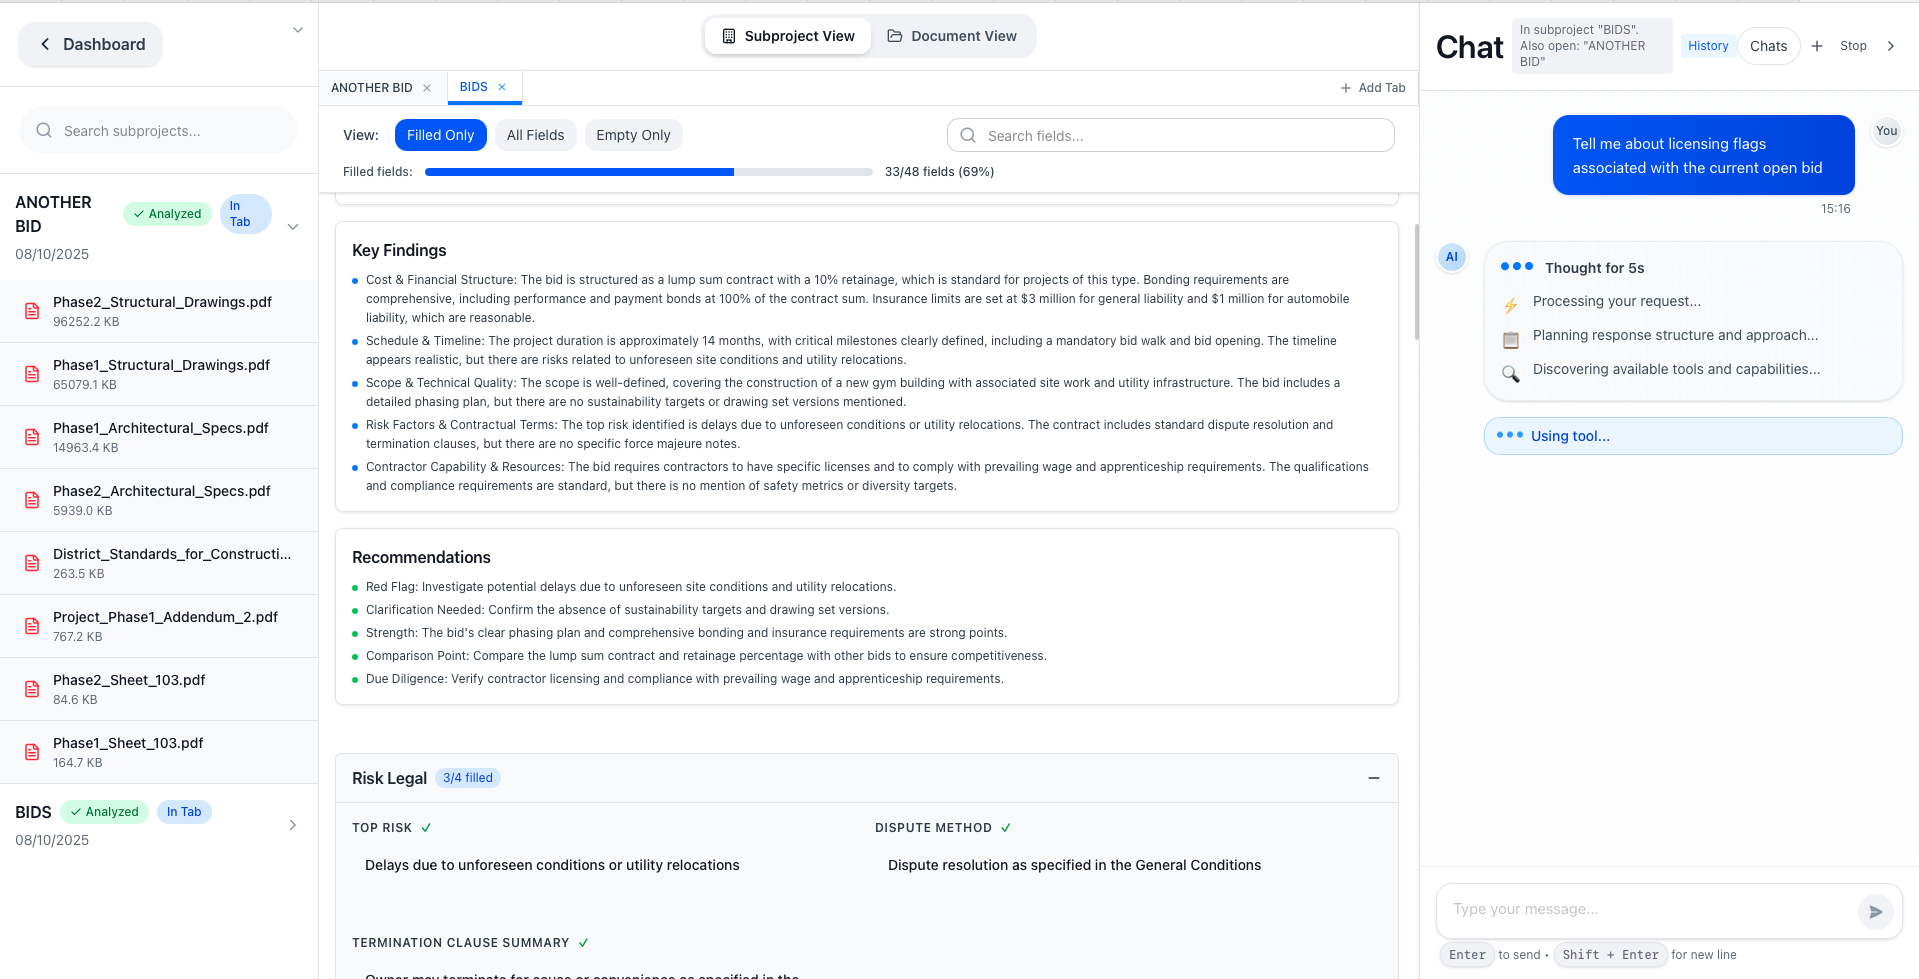Select Subproject View using its device icon
Screen dimensions: 1919x979
pos(727,36)
